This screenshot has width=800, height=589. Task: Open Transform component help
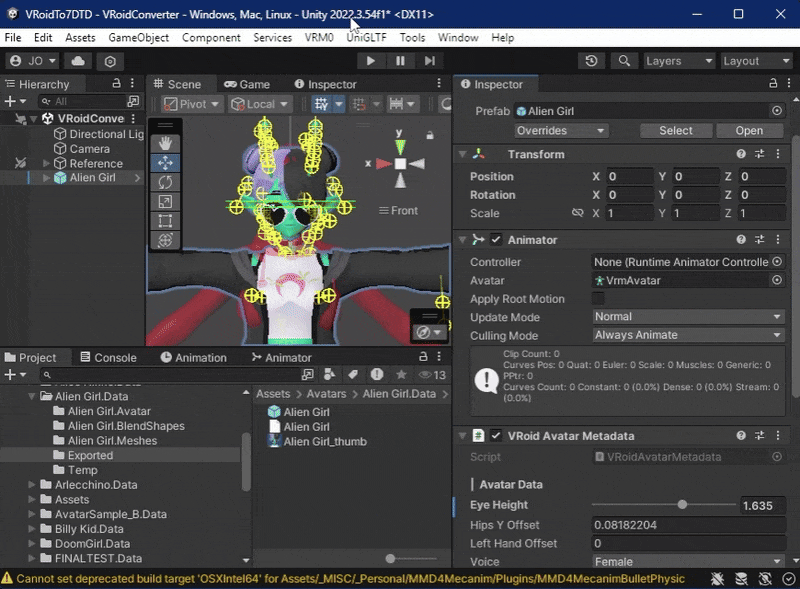coord(741,154)
